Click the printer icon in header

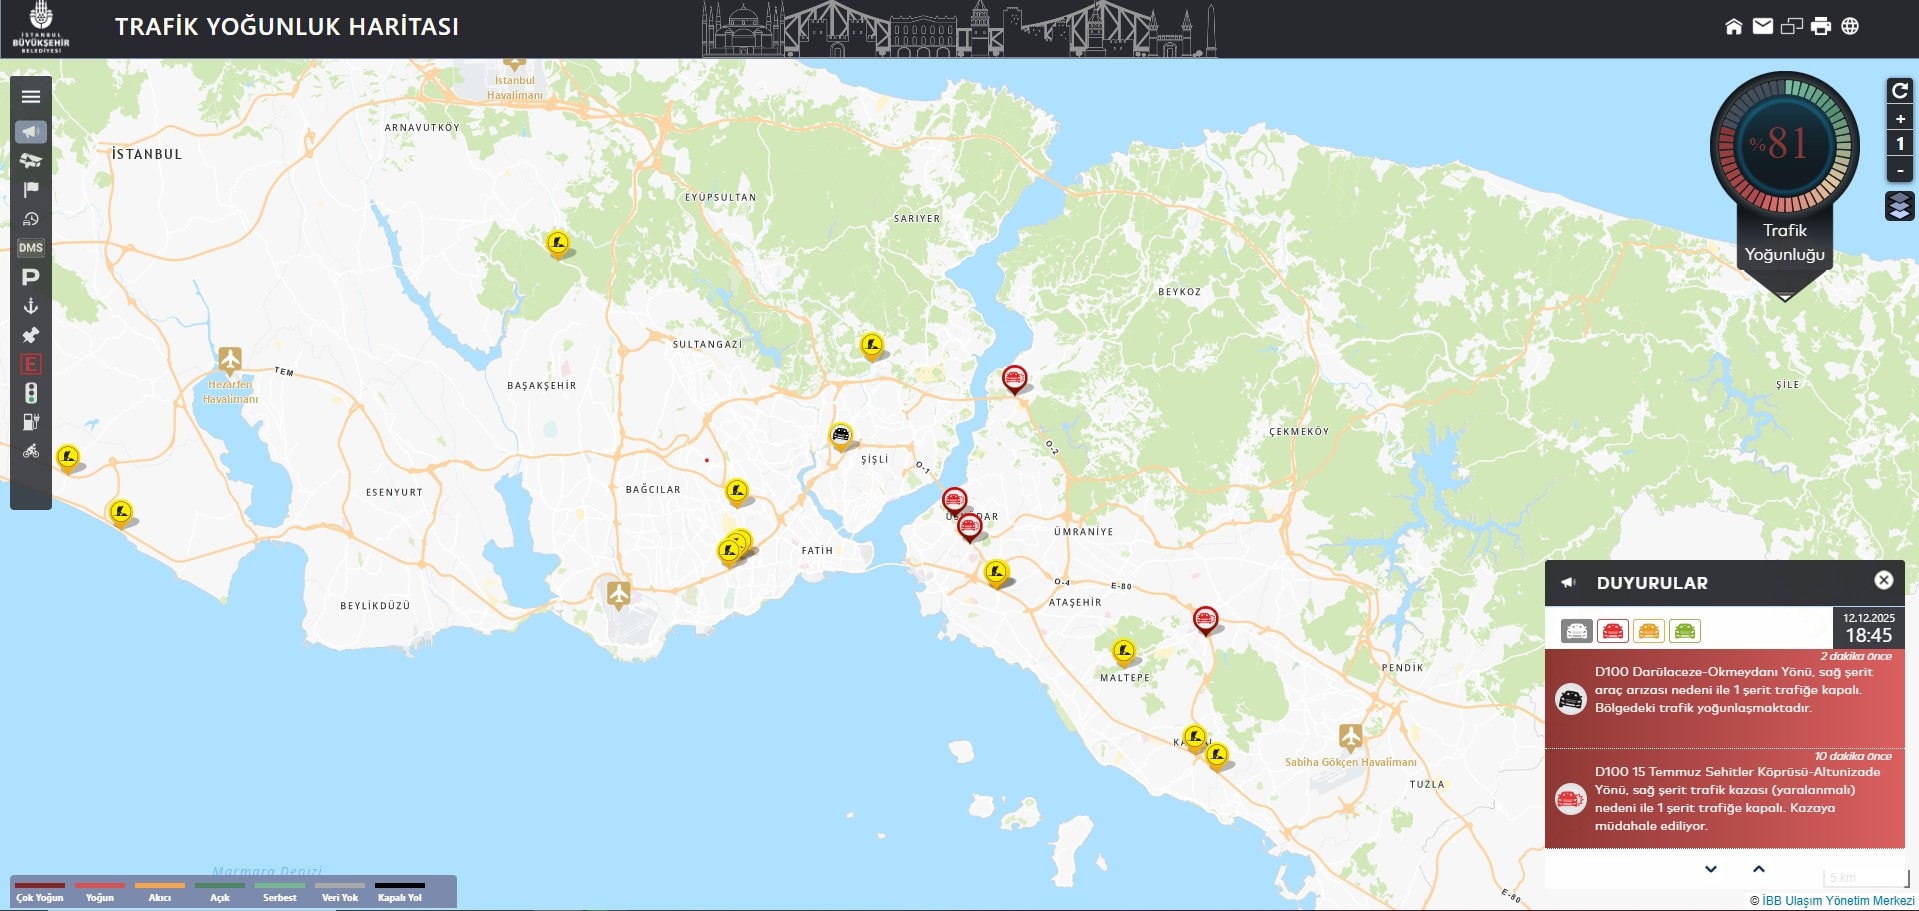coord(1821,27)
